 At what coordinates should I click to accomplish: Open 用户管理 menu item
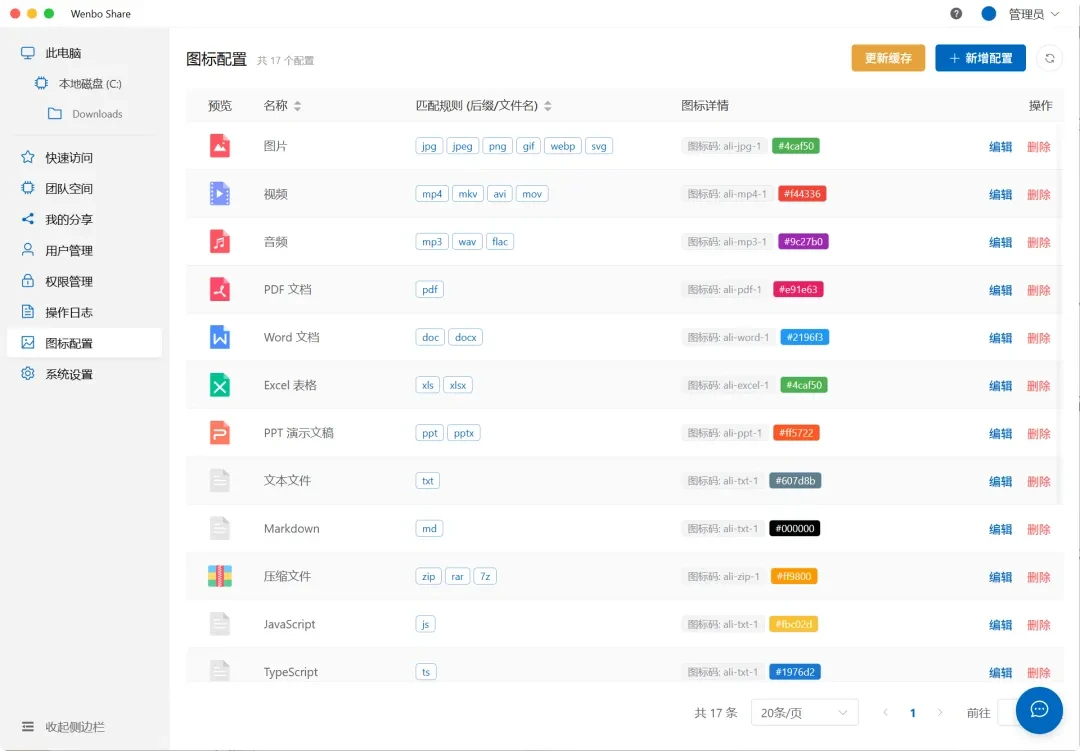click(x=84, y=250)
